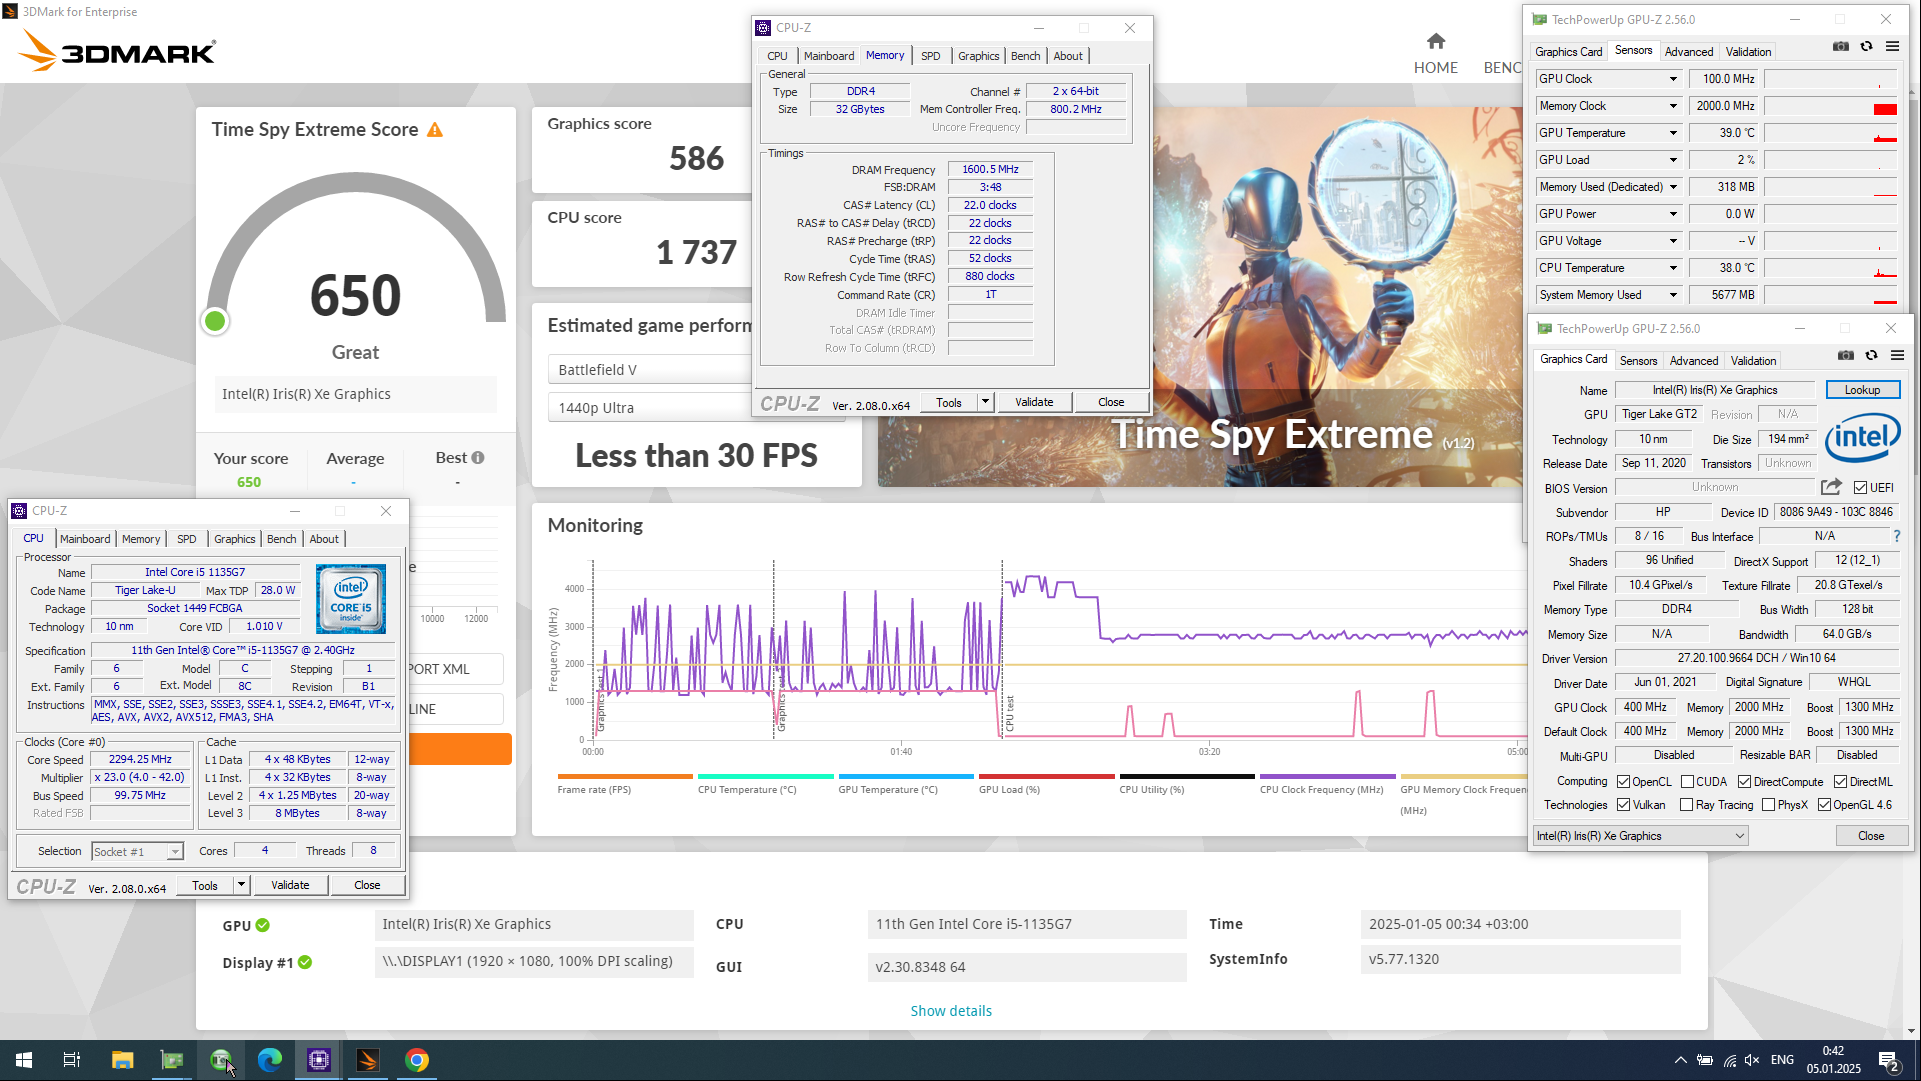Click the Frame rate orange legend swatch
This screenshot has width=1921, height=1081.
tap(625, 776)
